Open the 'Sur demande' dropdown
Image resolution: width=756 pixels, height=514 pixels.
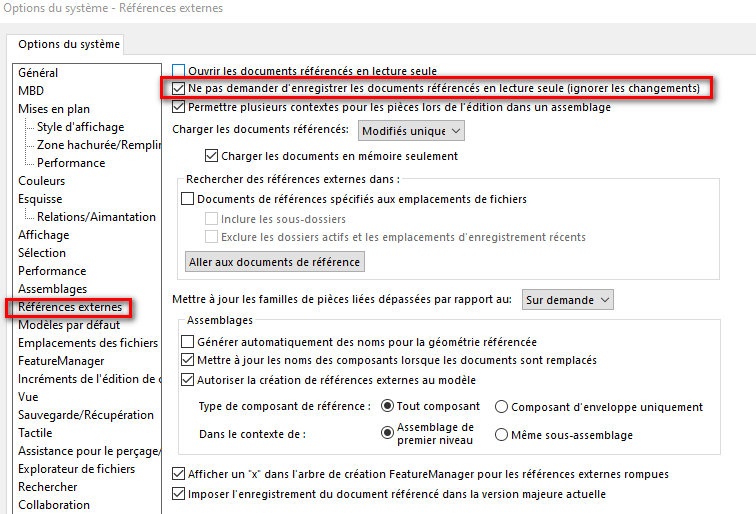(x=567, y=299)
